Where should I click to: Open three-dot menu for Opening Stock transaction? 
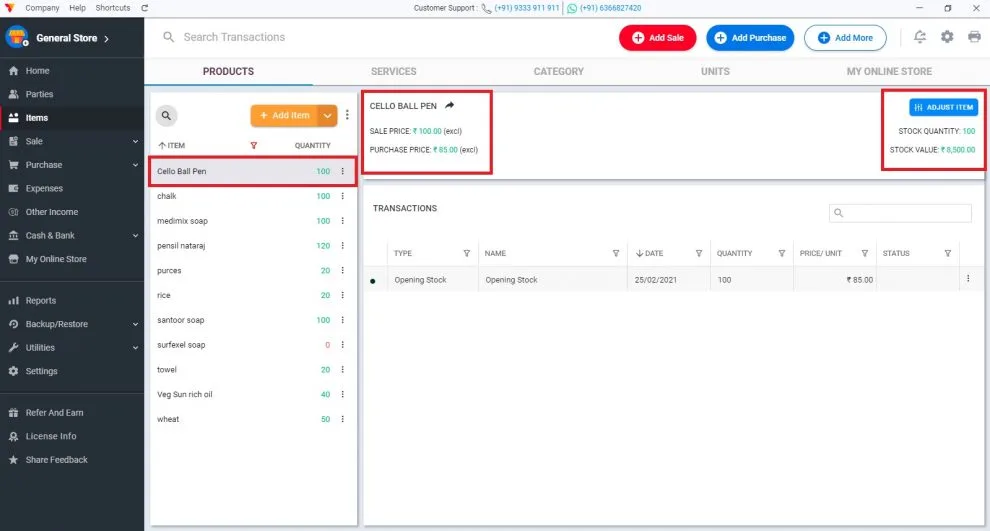coord(968,278)
